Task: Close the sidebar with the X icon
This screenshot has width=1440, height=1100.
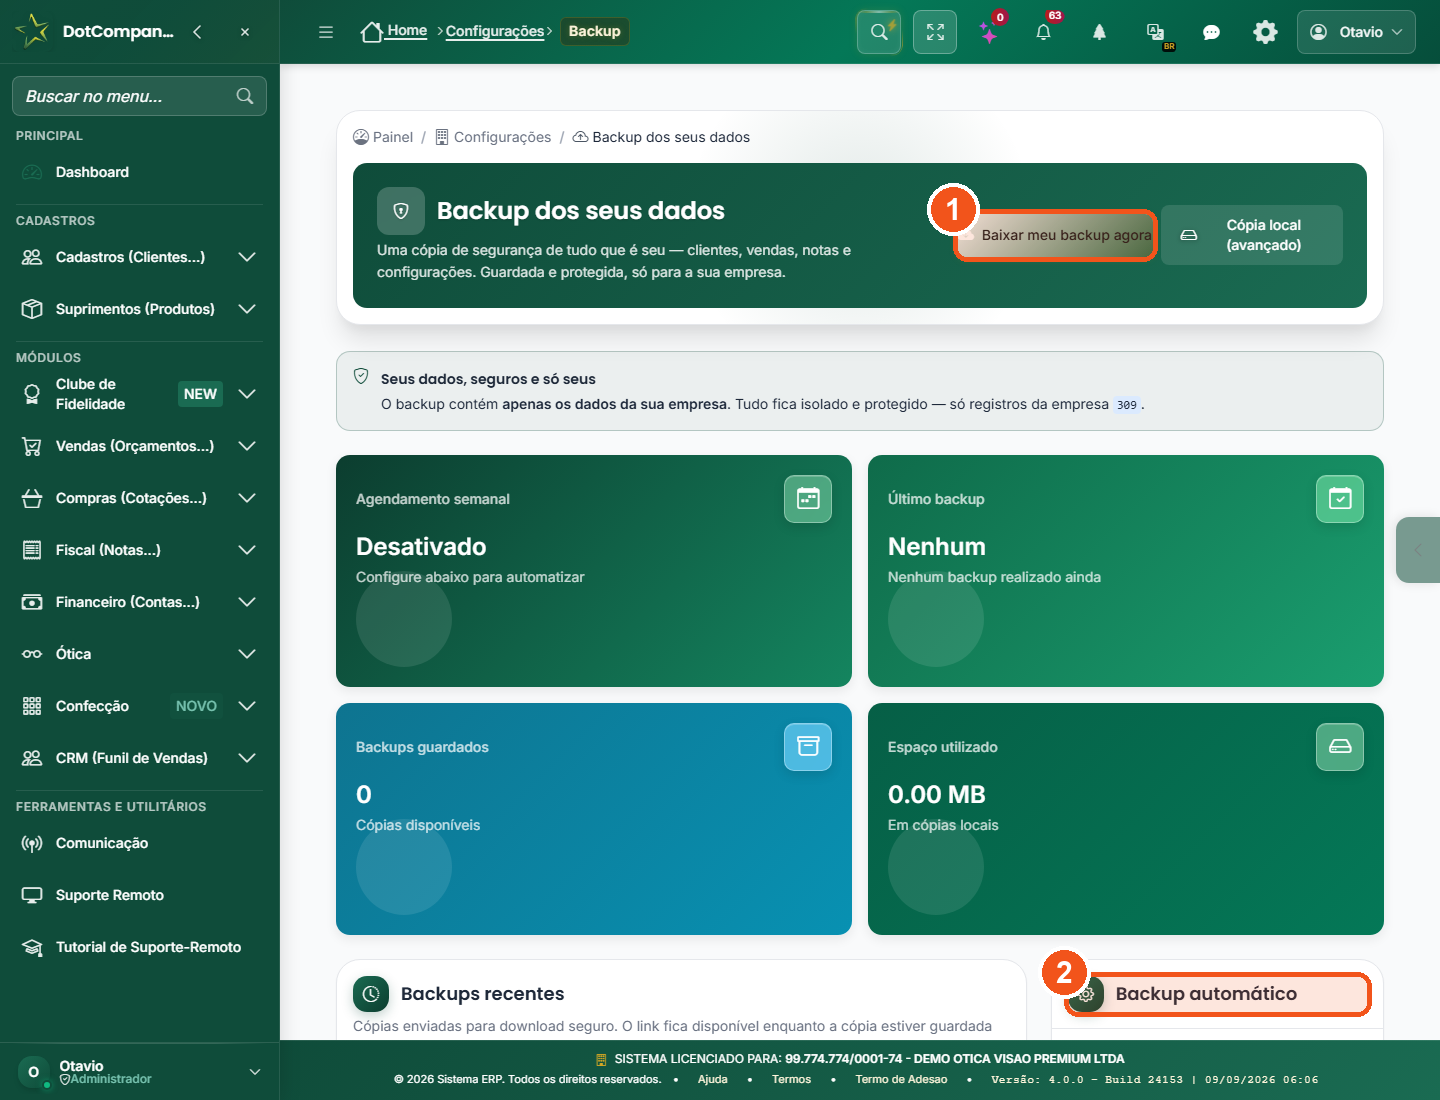Action: coord(245,32)
